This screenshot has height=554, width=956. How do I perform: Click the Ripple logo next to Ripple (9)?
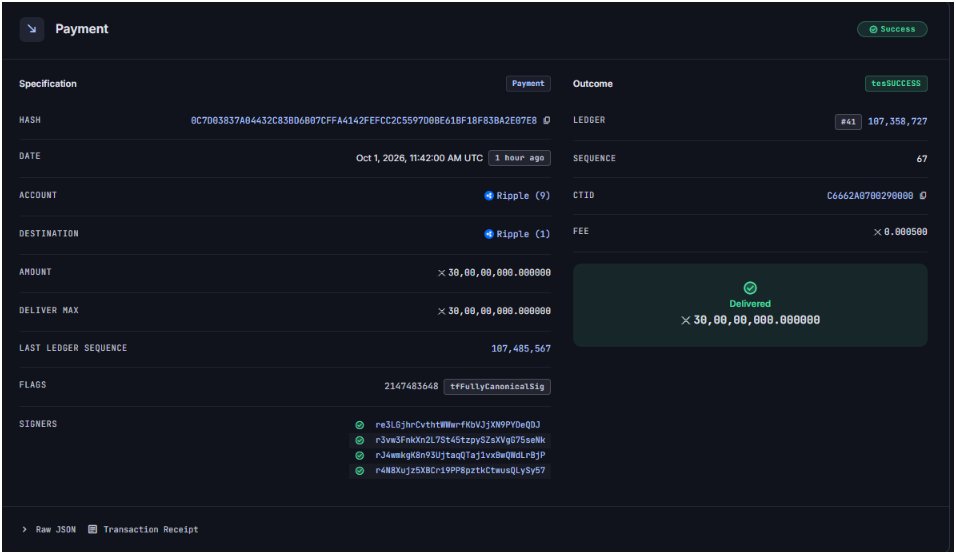[488, 196]
